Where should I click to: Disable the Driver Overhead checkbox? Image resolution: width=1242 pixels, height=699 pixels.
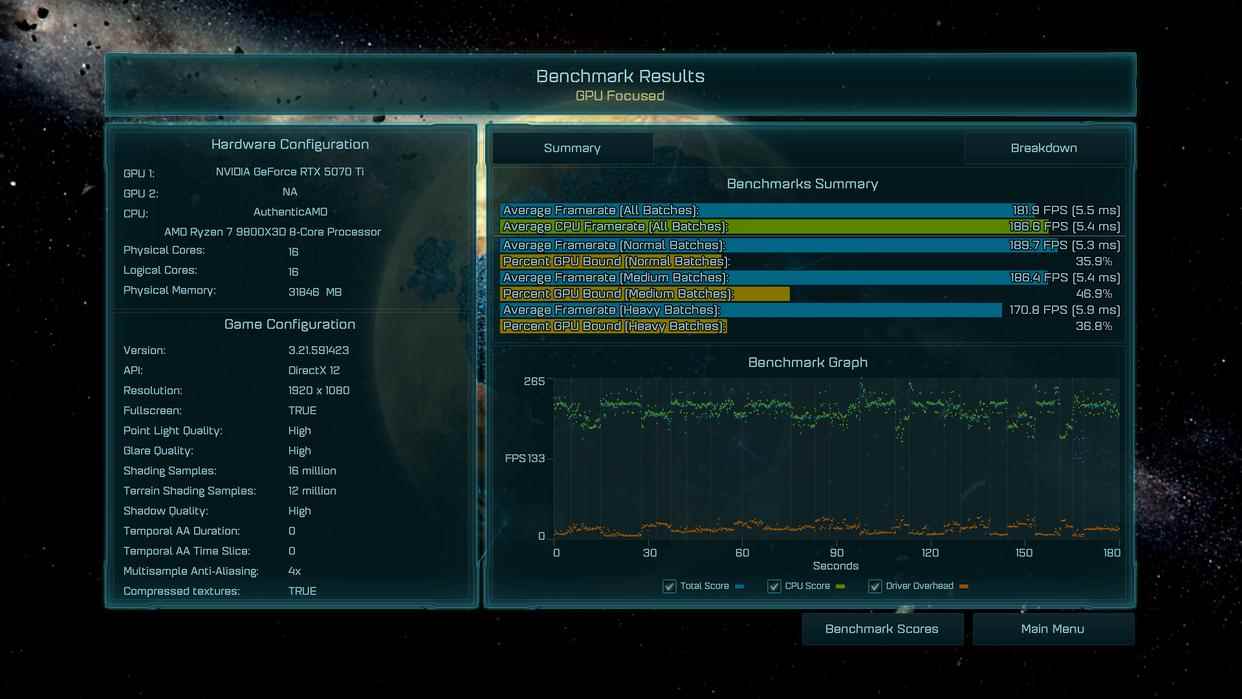875,586
